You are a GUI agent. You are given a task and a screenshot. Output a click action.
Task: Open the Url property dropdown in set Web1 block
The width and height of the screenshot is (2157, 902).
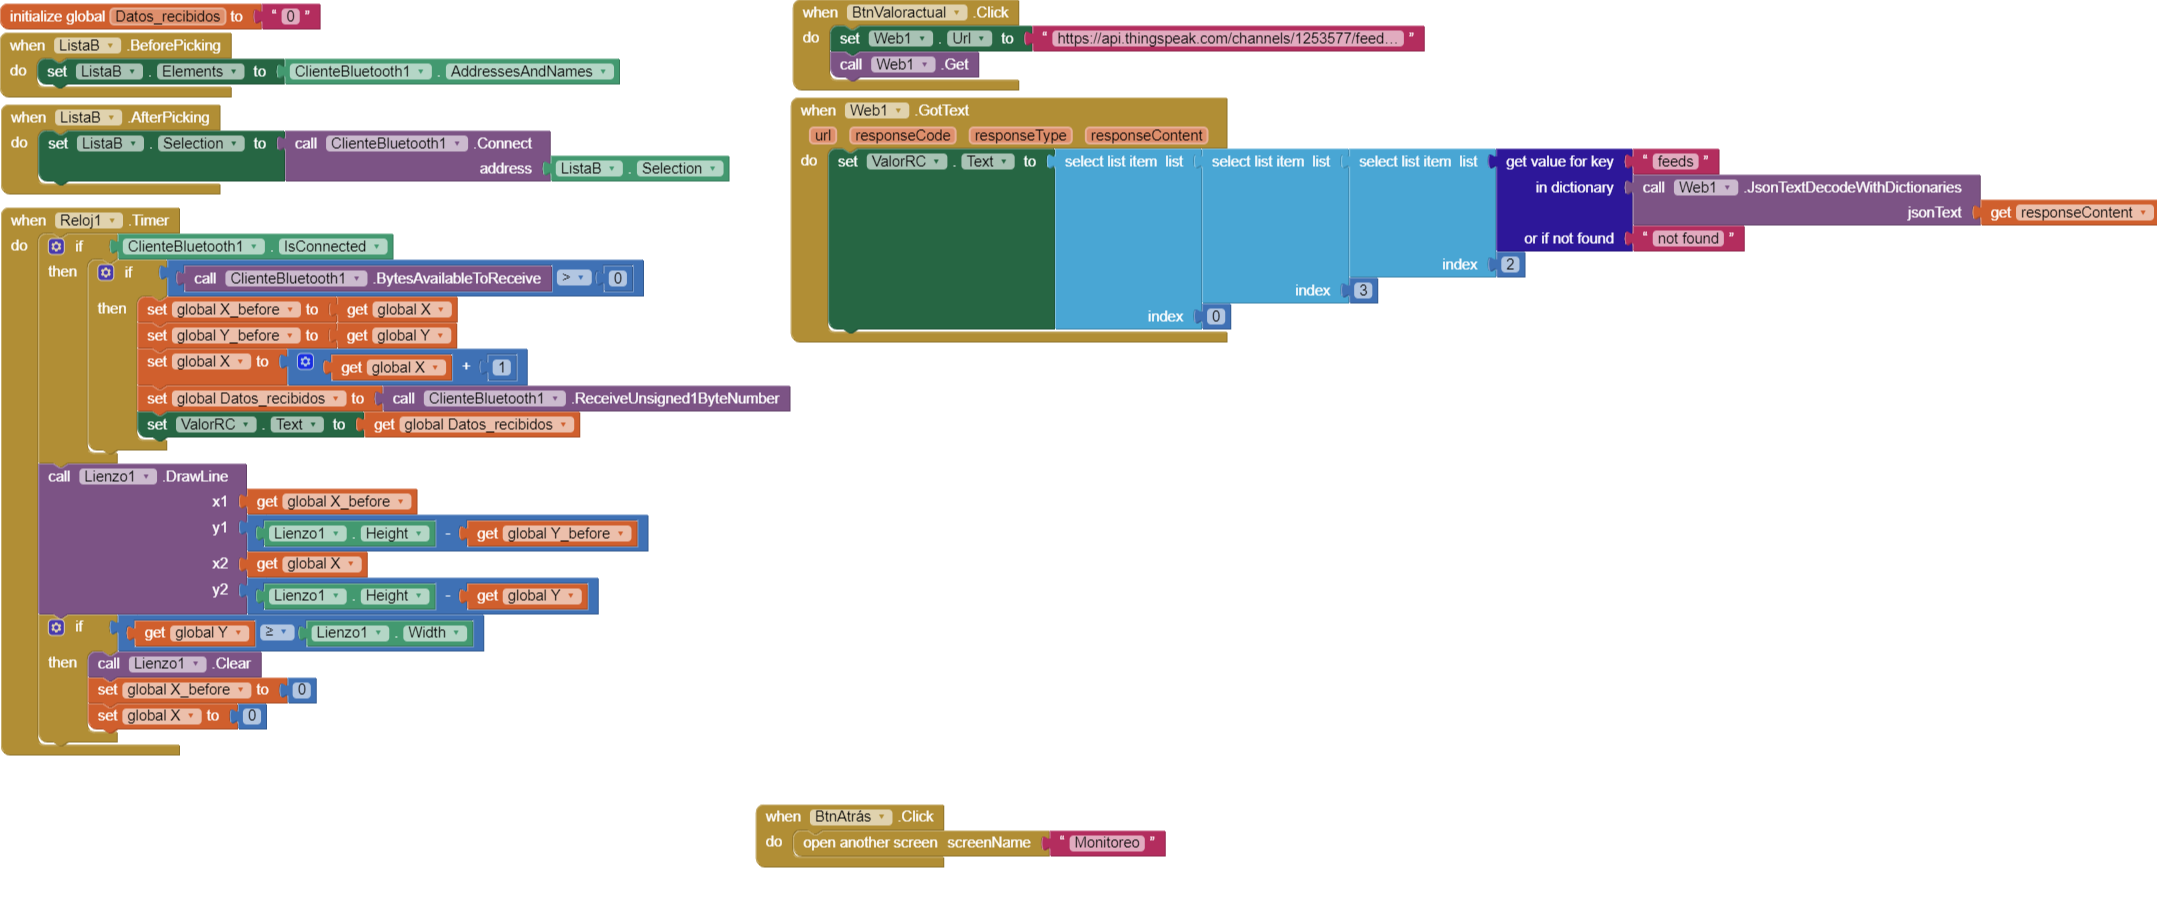point(969,38)
